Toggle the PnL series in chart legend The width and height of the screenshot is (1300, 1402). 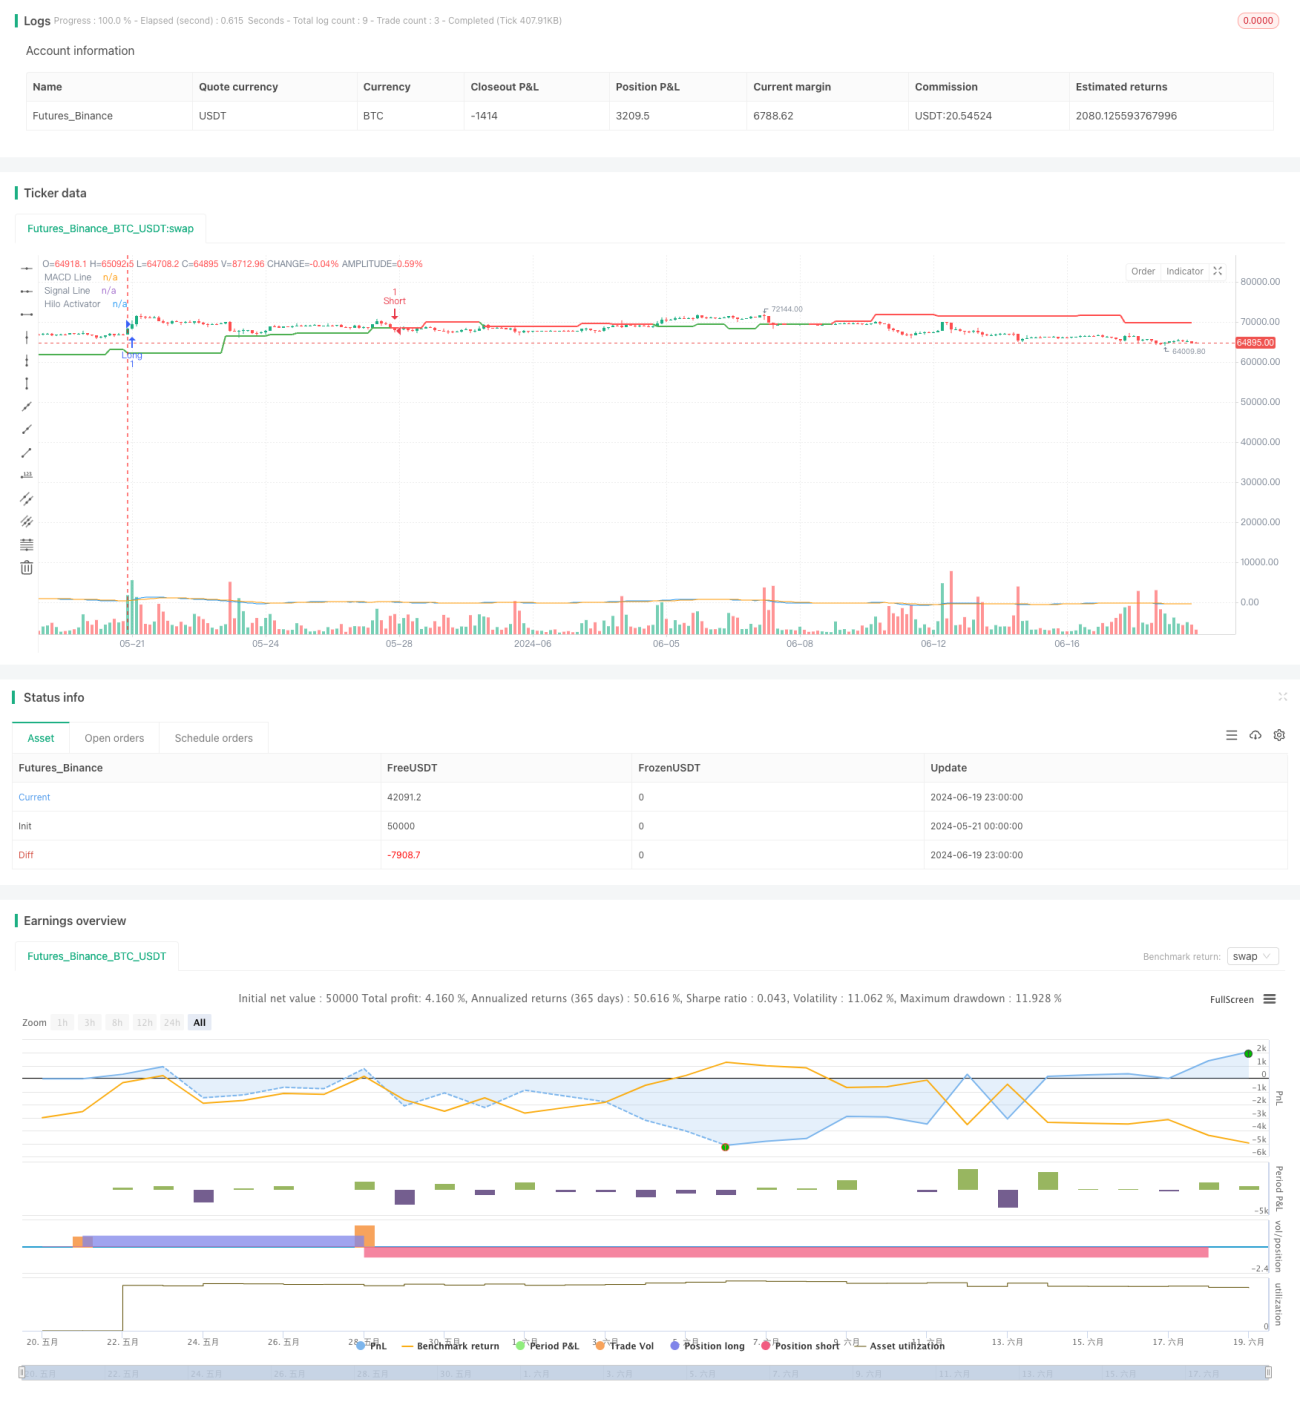click(371, 1346)
